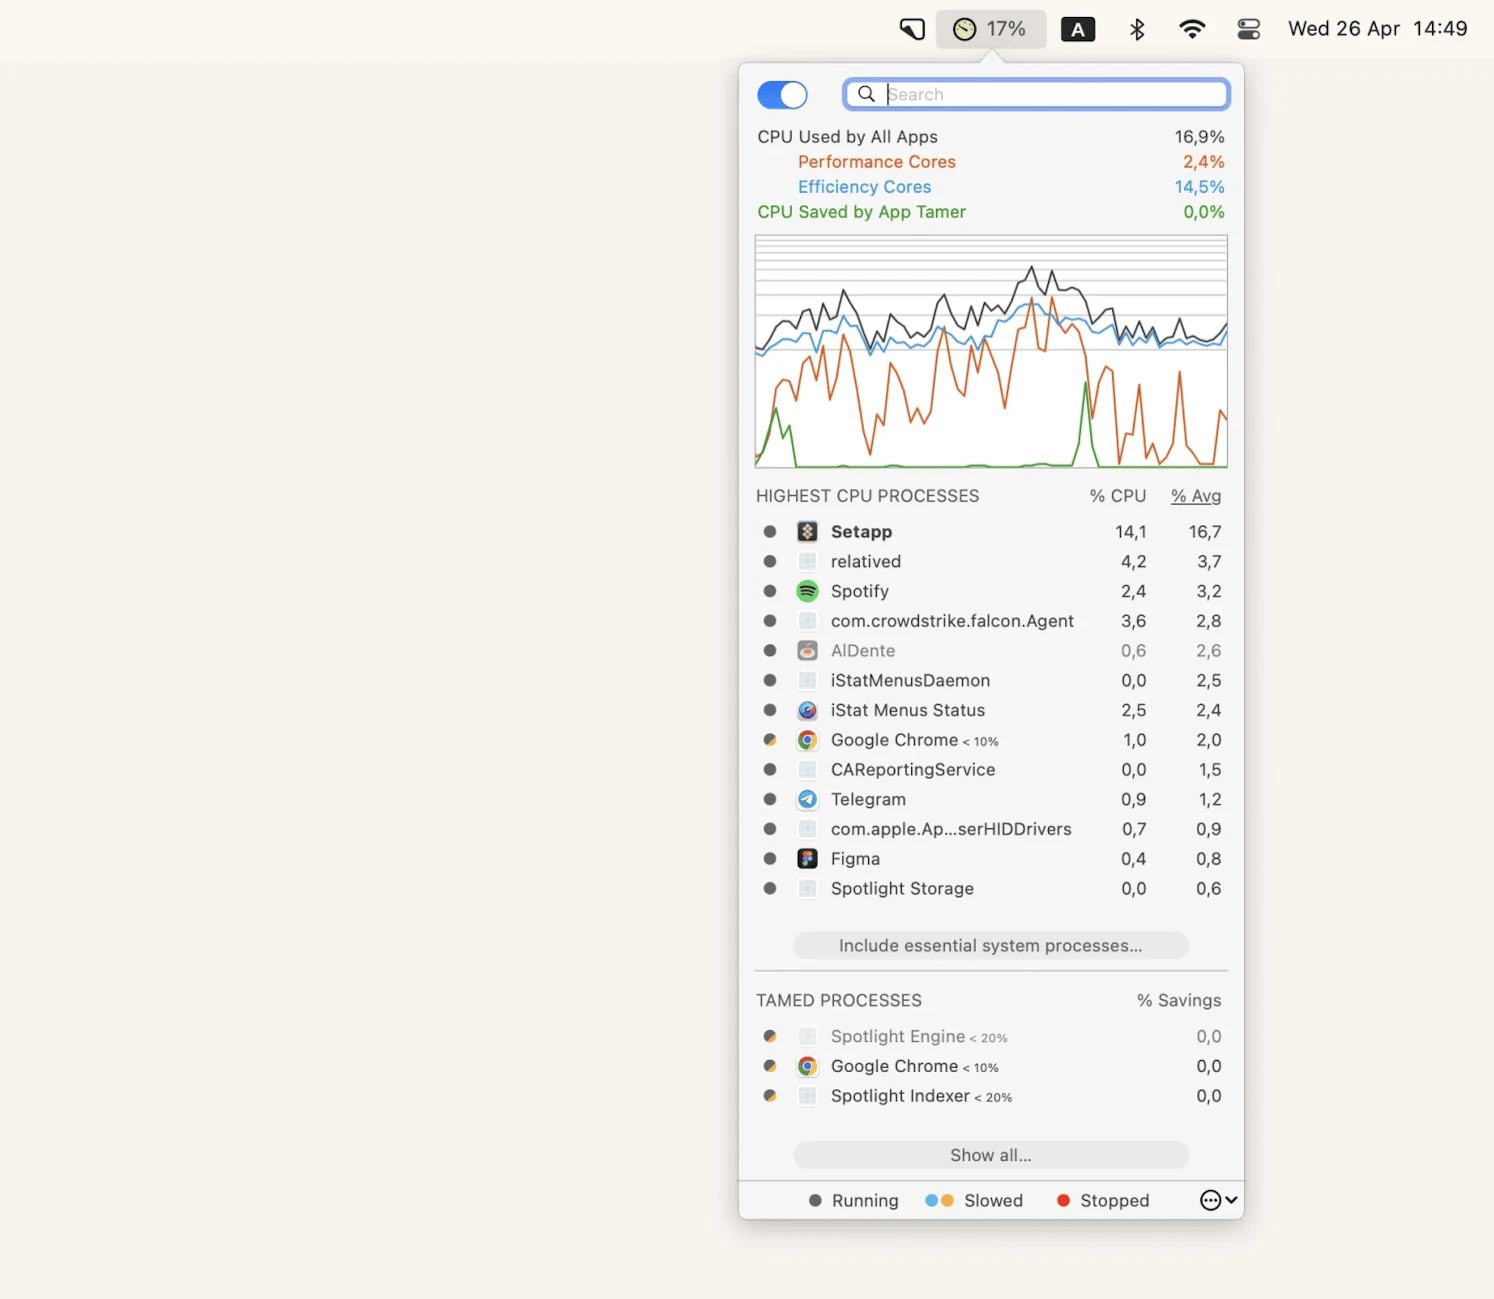
Task: Click the com.crowdstrike.falcon.Agent process icon
Action: [x=808, y=621]
